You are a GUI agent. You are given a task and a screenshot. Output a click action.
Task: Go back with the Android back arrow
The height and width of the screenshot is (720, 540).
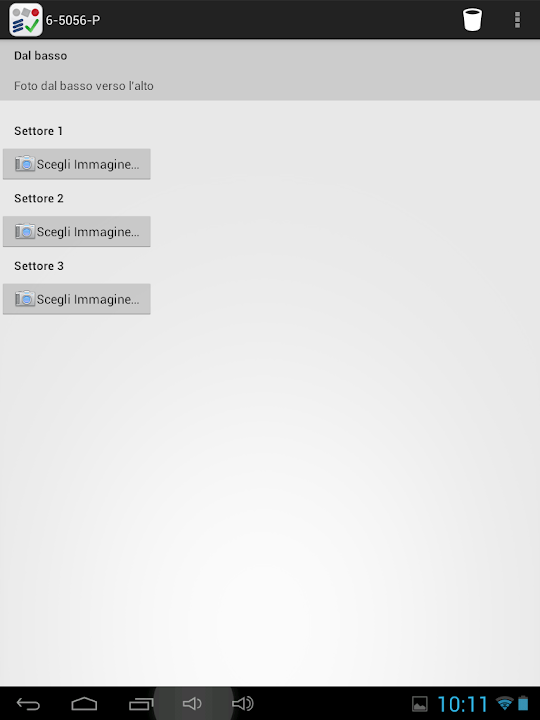pyautogui.click(x=28, y=703)
